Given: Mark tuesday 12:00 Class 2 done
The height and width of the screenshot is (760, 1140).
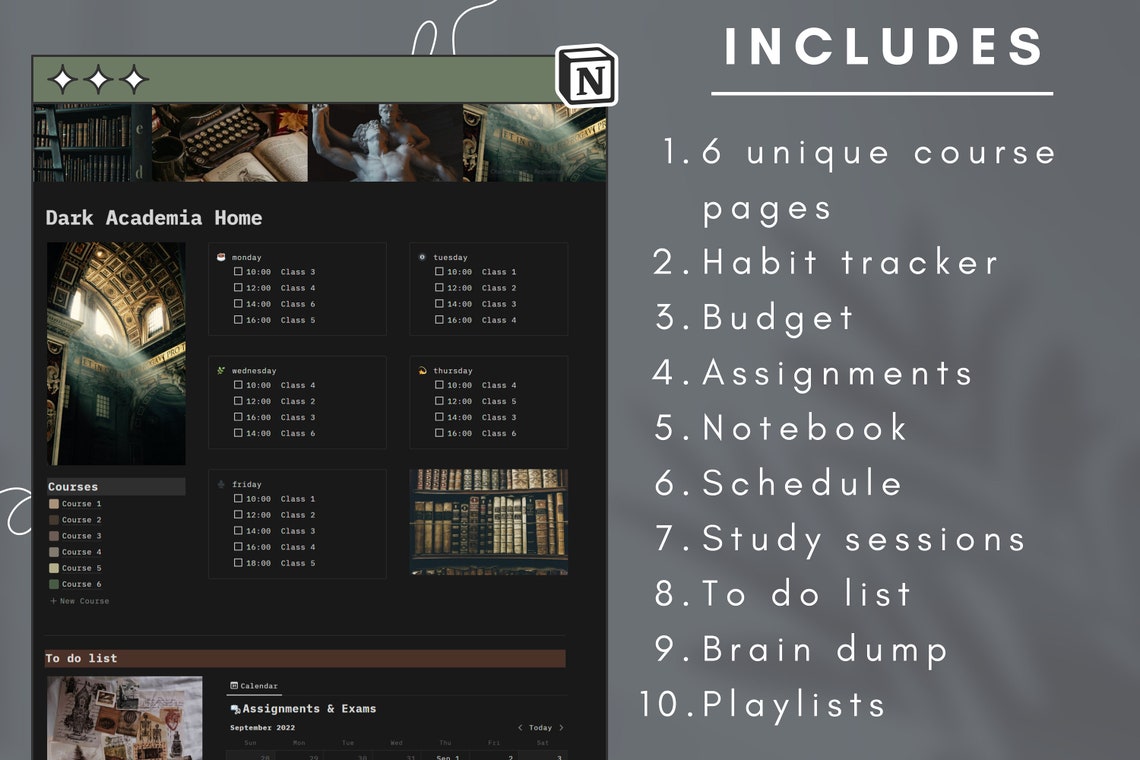Looking at the screenshot, I should coord(439,287).
